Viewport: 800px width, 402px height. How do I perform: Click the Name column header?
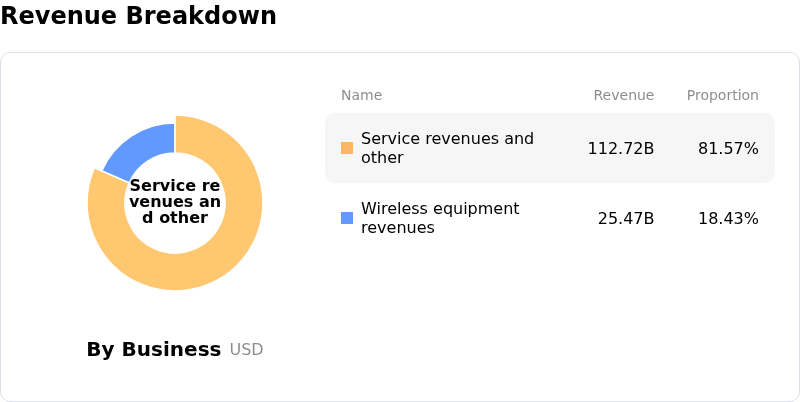point(361,95)
